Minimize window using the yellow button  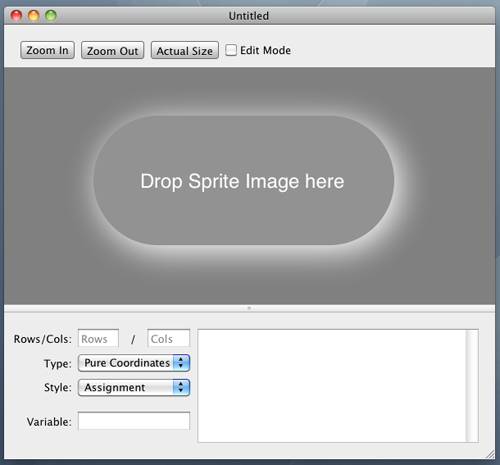[34, 15]
